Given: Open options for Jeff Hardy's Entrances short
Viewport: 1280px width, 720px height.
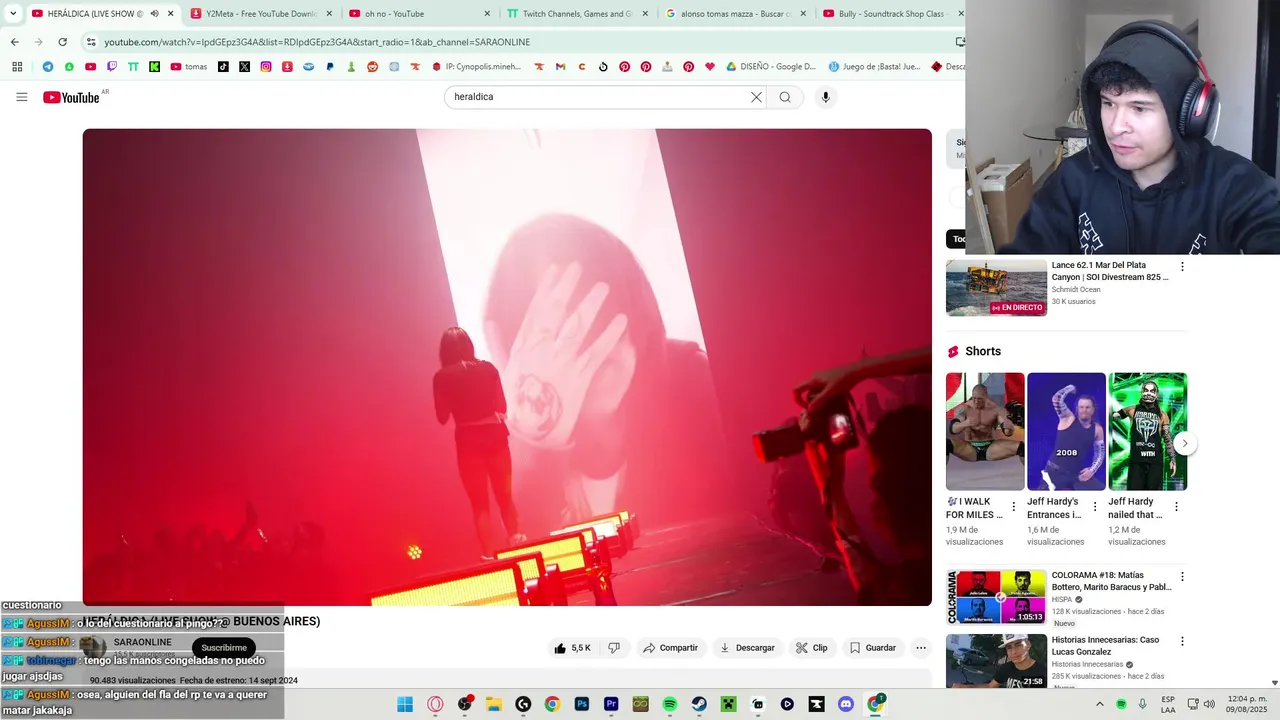Looking at the screenshot, I should 1094,507.
